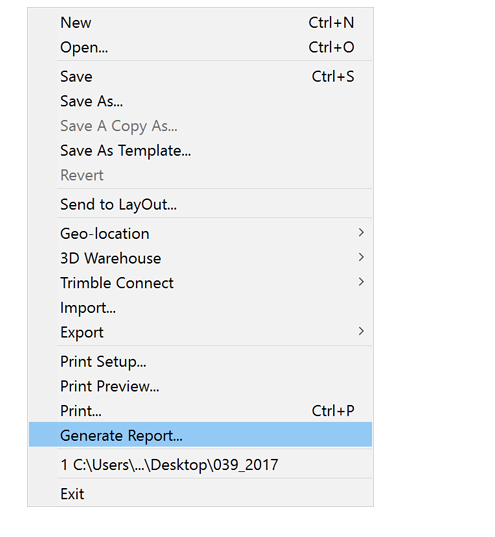Click the Import... menu item
This screenshot has height=537, width=495.
[x=200, y=308]
